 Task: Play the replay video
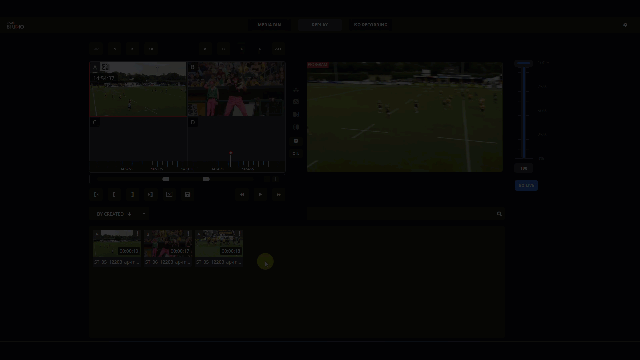tap(260, 195)
